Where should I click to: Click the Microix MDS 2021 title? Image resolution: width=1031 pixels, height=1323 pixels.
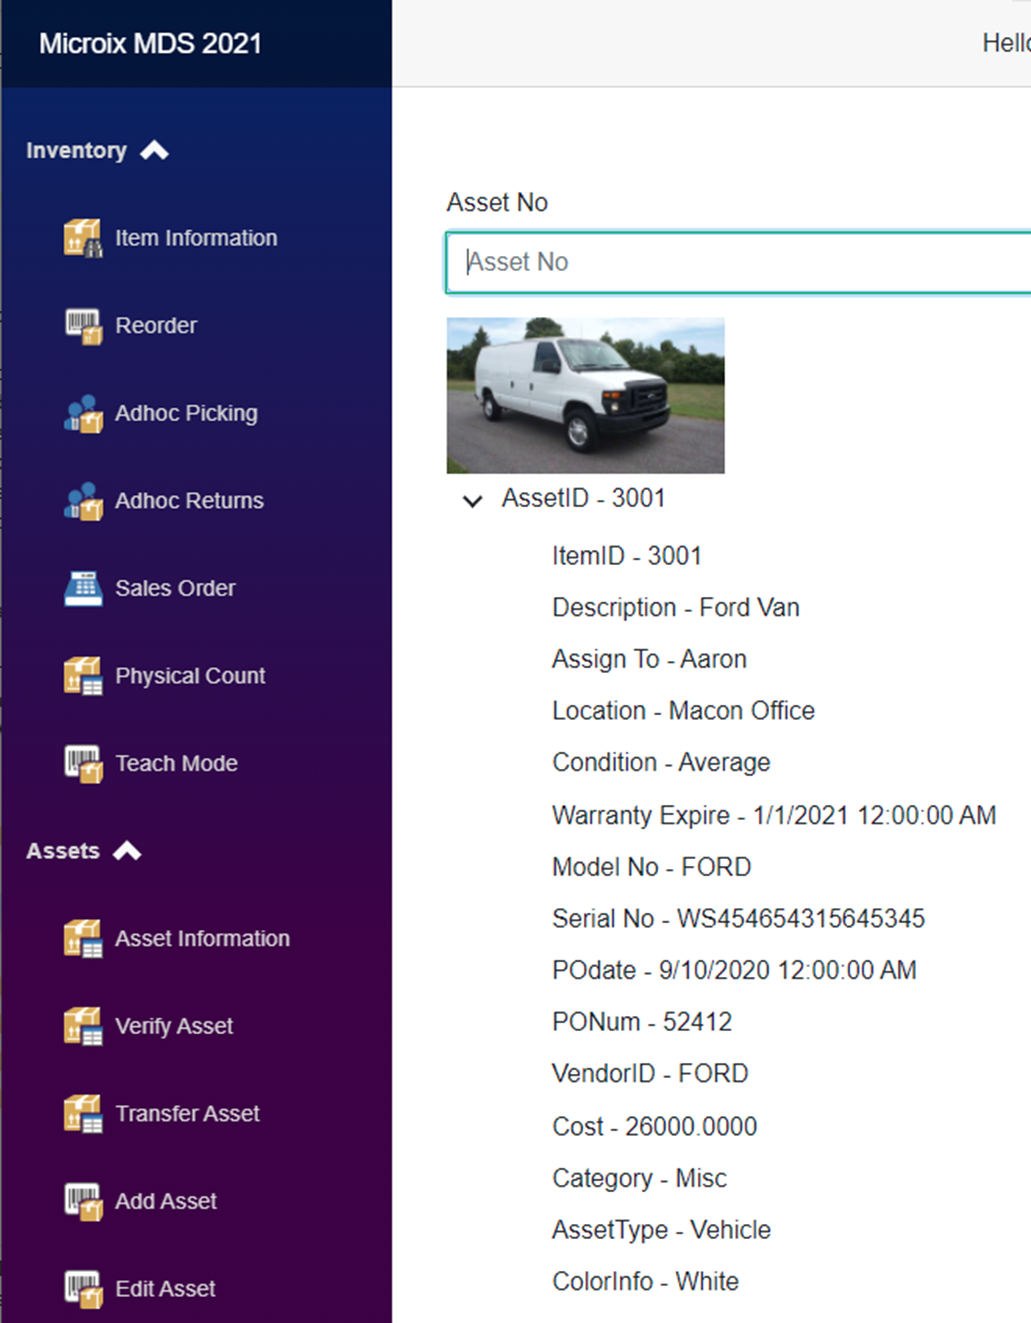[x=150, y=44]
